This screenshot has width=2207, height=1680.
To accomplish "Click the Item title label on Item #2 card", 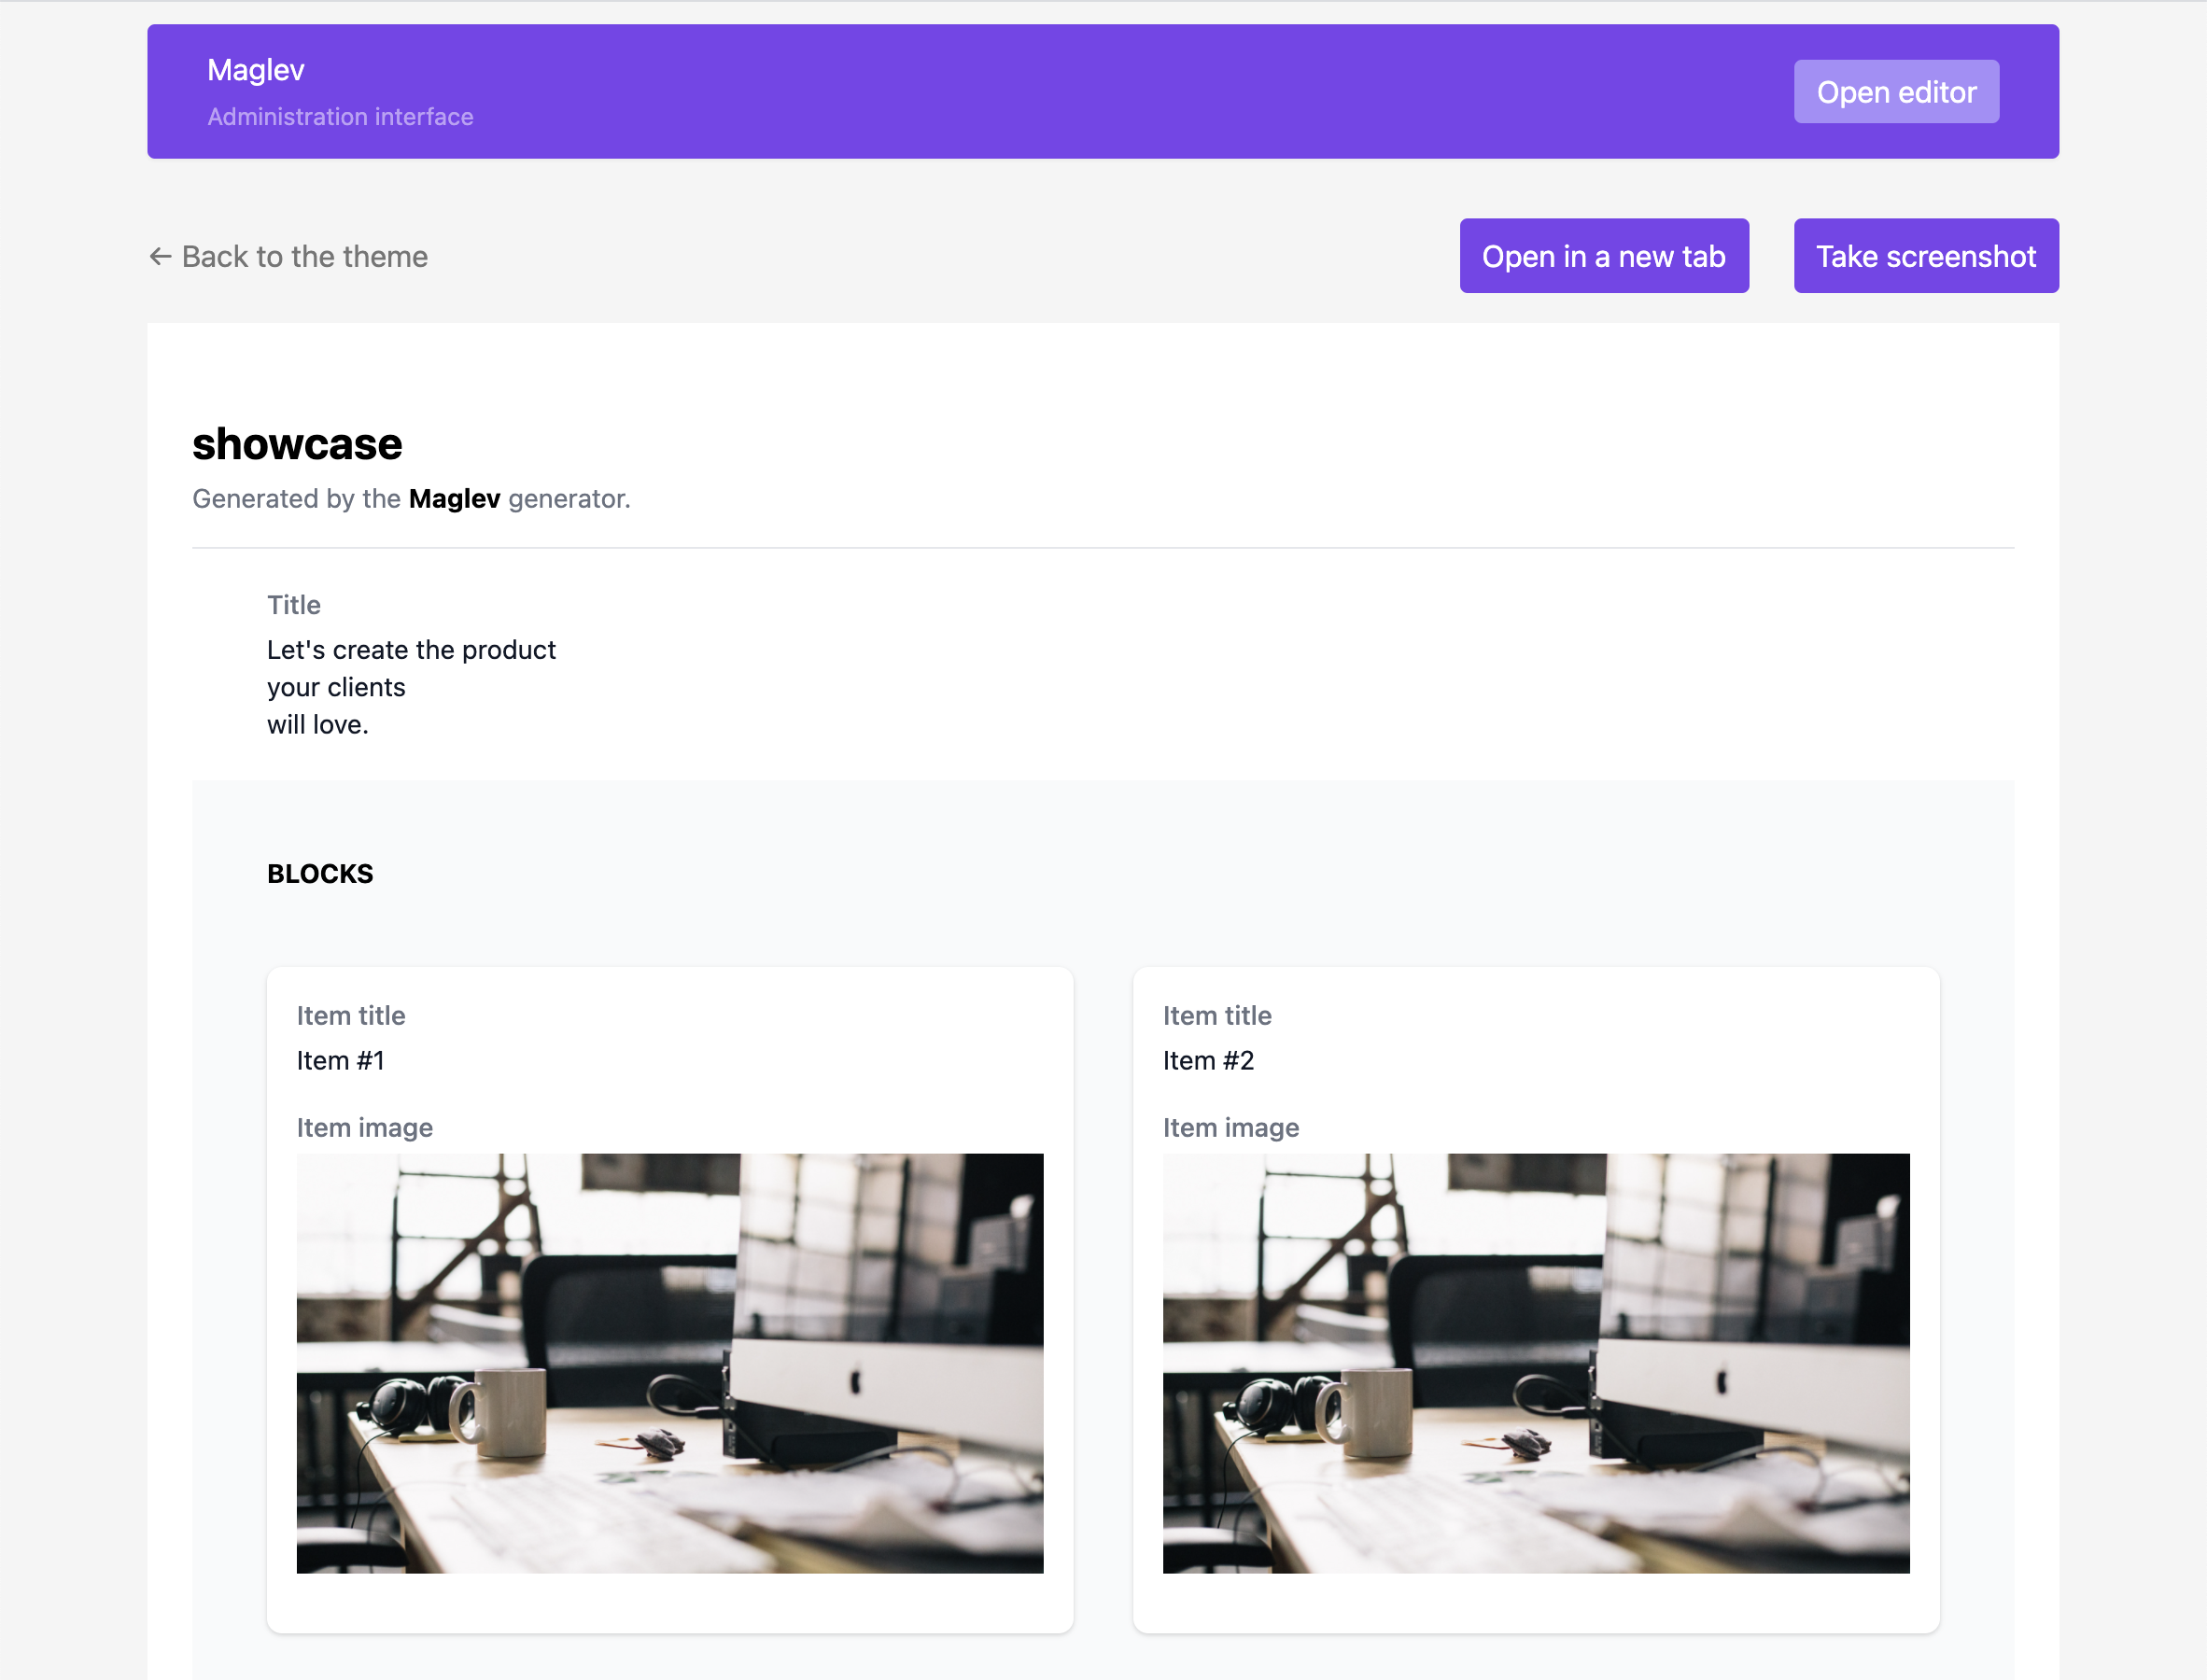I will pyautogui.click(x=1217, y=1015).
